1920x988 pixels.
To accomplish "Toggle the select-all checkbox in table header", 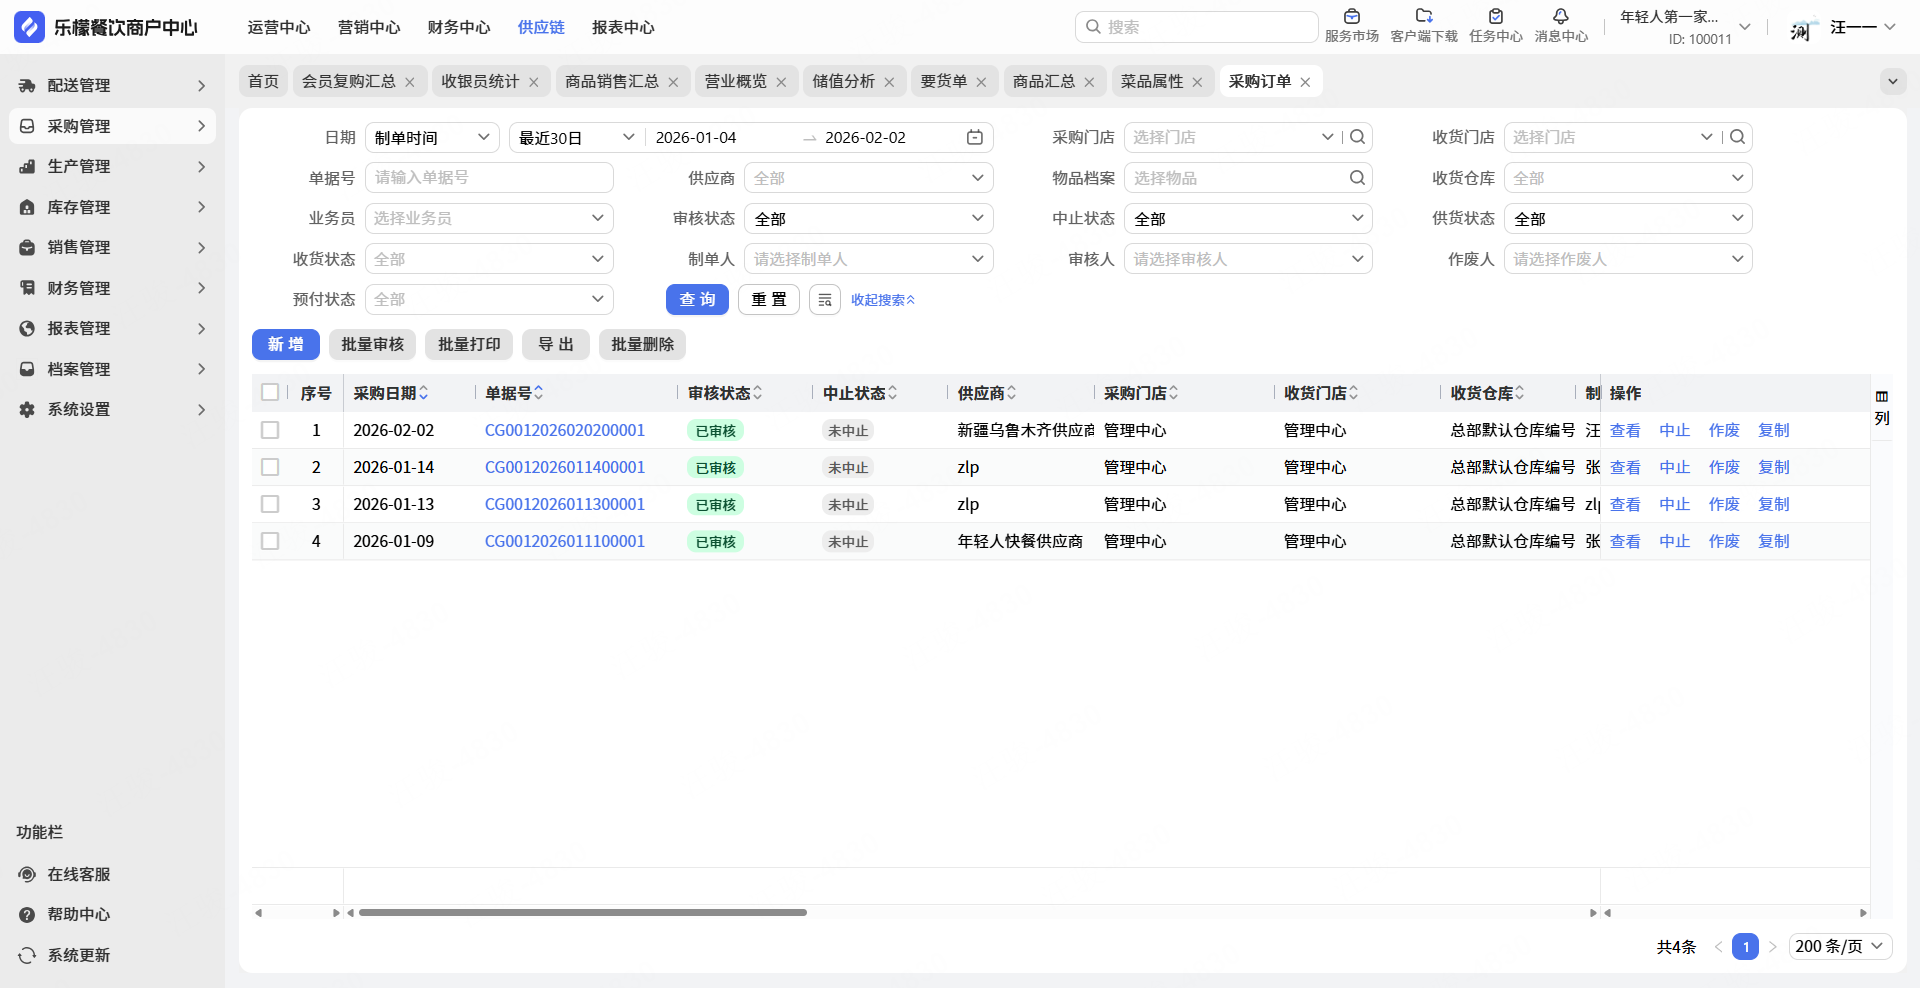I will tap(270, 393).
